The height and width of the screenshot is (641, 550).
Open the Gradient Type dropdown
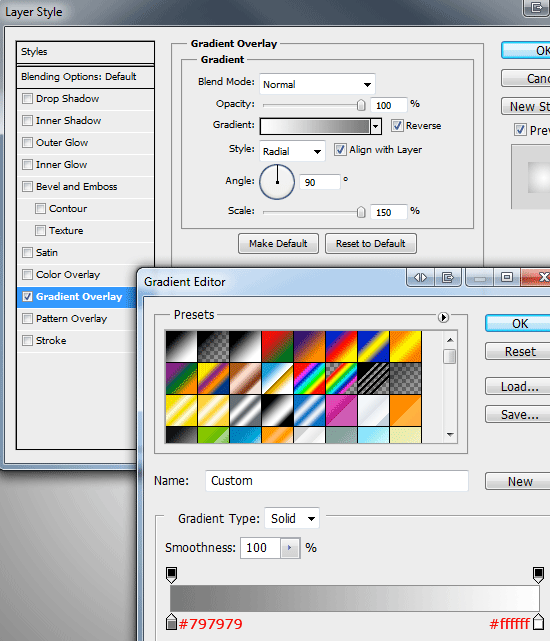point(292,519)
